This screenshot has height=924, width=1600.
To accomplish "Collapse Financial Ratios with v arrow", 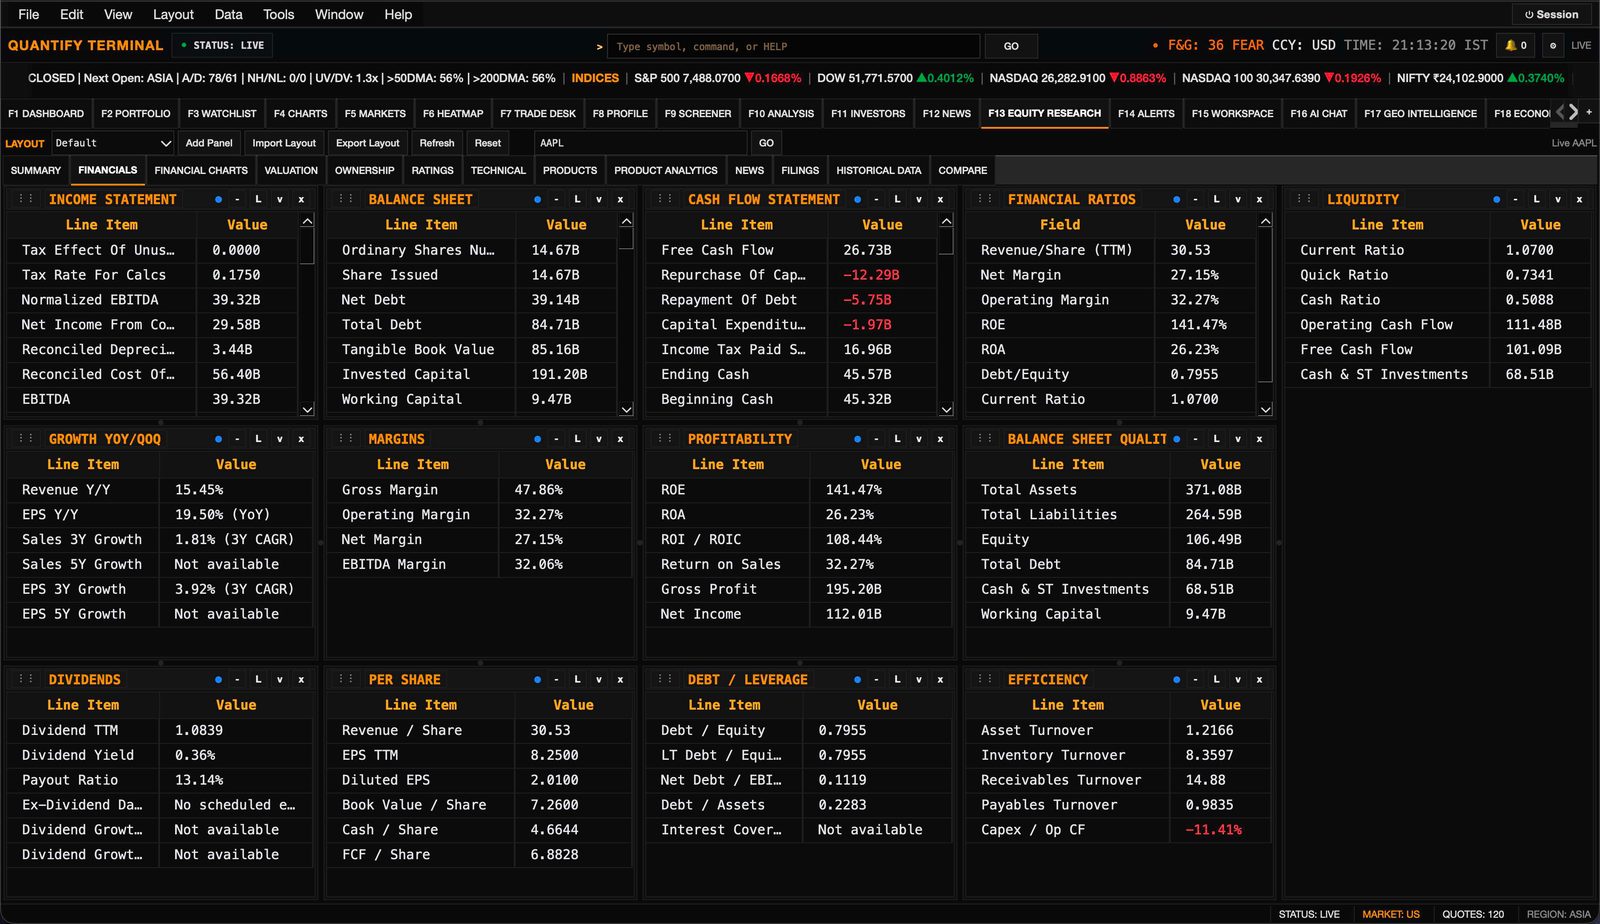I will coord(1238,199).
